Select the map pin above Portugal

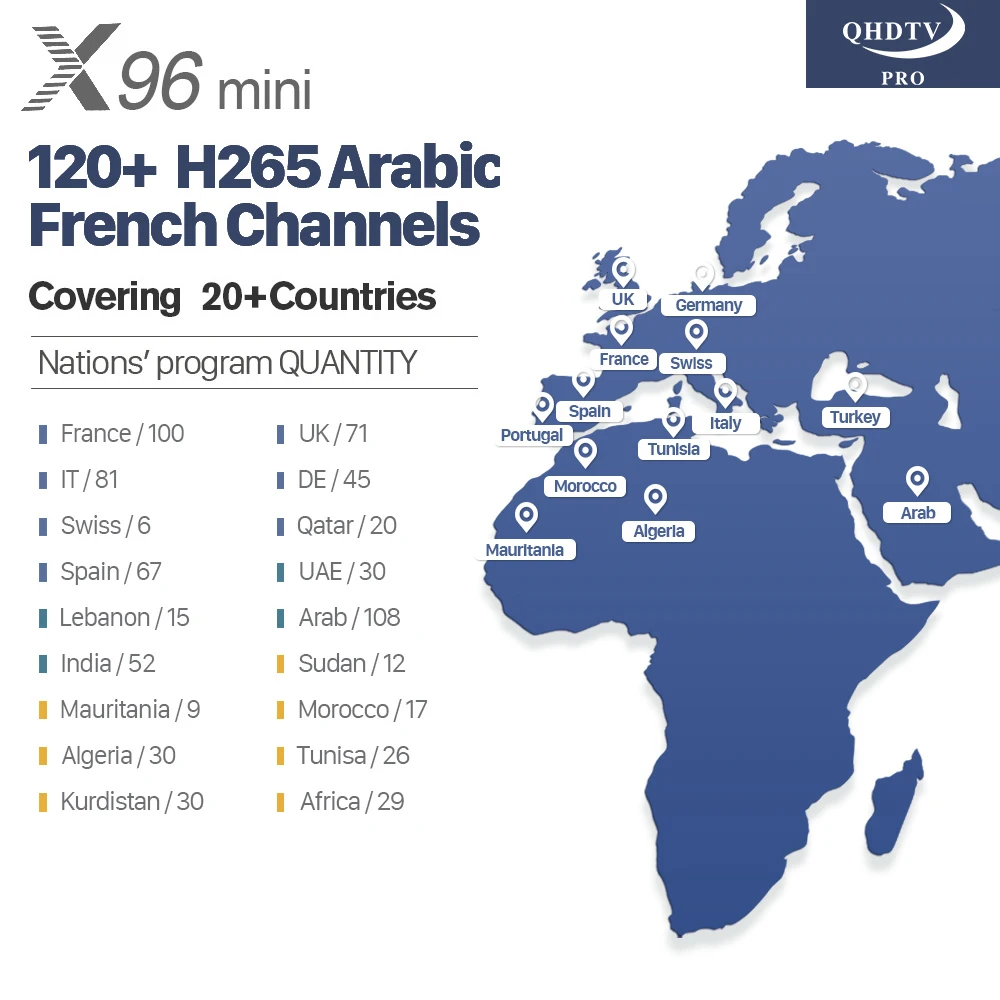pos(543,407)
